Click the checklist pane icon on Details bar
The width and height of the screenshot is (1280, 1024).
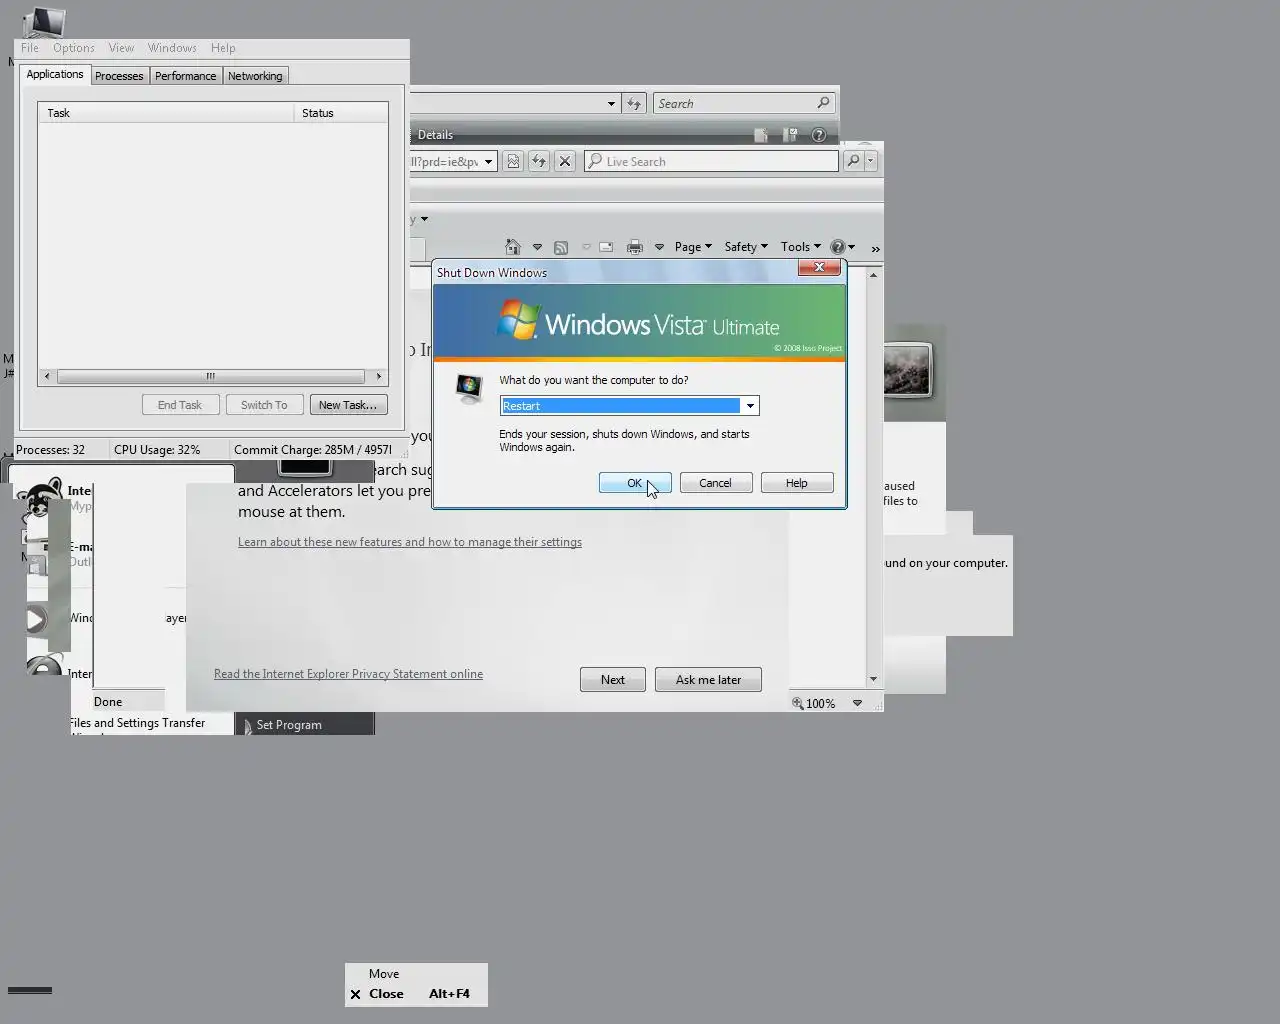[x=790, y=135]
